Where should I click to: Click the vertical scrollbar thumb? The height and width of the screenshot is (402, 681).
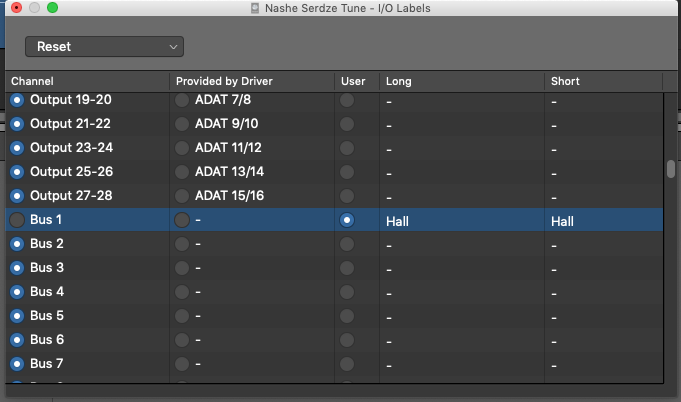pos(671,168)
